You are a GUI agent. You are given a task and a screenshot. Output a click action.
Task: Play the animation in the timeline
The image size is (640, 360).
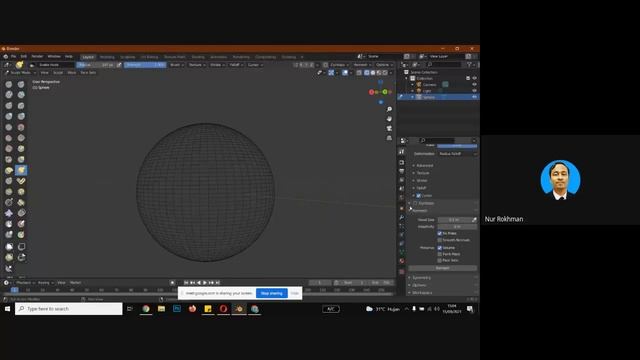(x=205, y=282)
